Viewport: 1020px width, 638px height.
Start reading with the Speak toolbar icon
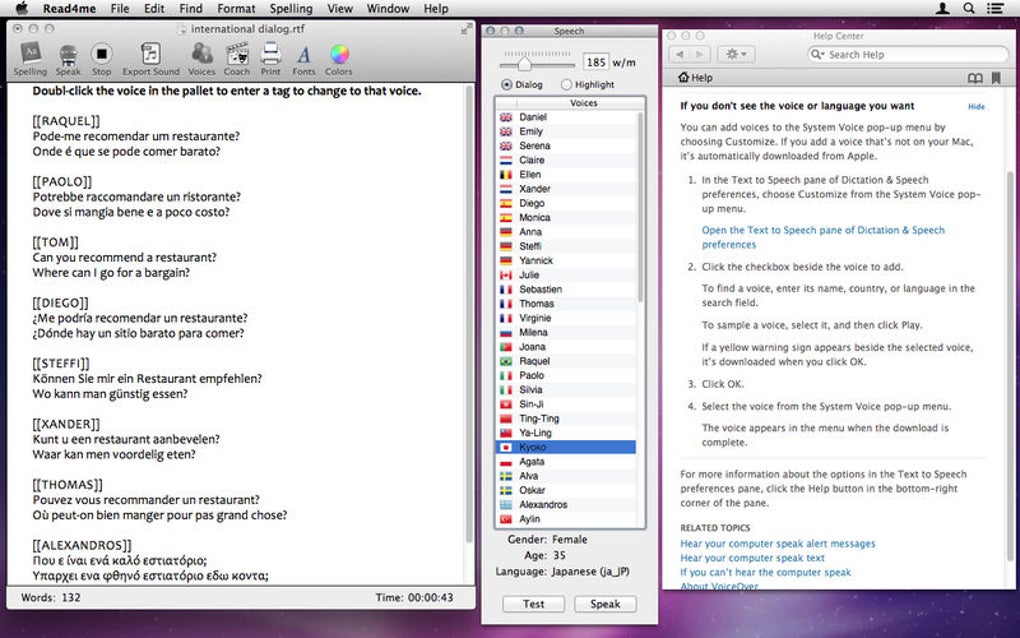(68, 55)
